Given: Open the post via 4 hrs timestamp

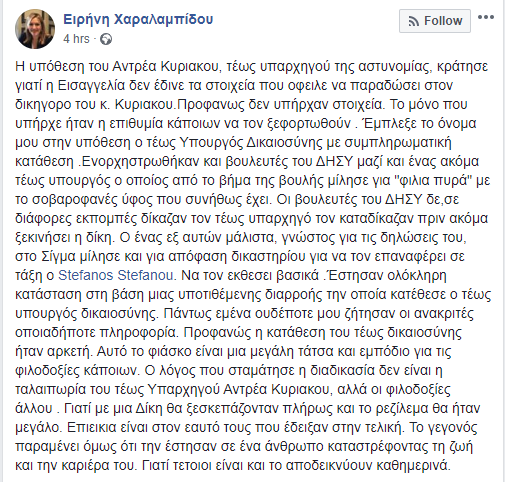Looking at the screenshot, I should (76, 39).
